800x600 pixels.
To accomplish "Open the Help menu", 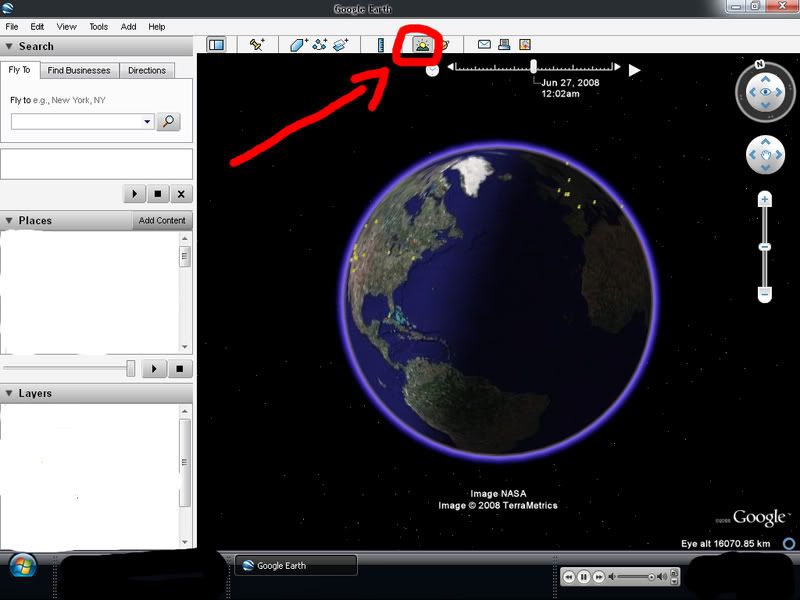I will coord(157,27).
